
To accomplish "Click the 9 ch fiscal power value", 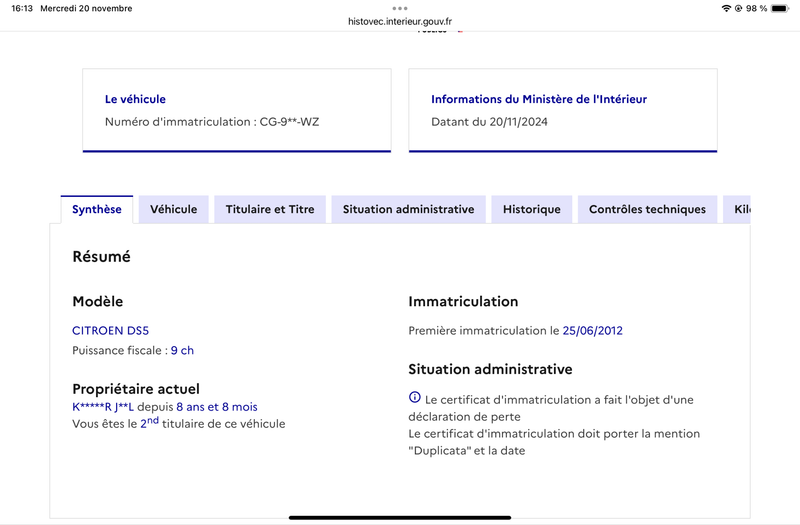I will (182, 351).
